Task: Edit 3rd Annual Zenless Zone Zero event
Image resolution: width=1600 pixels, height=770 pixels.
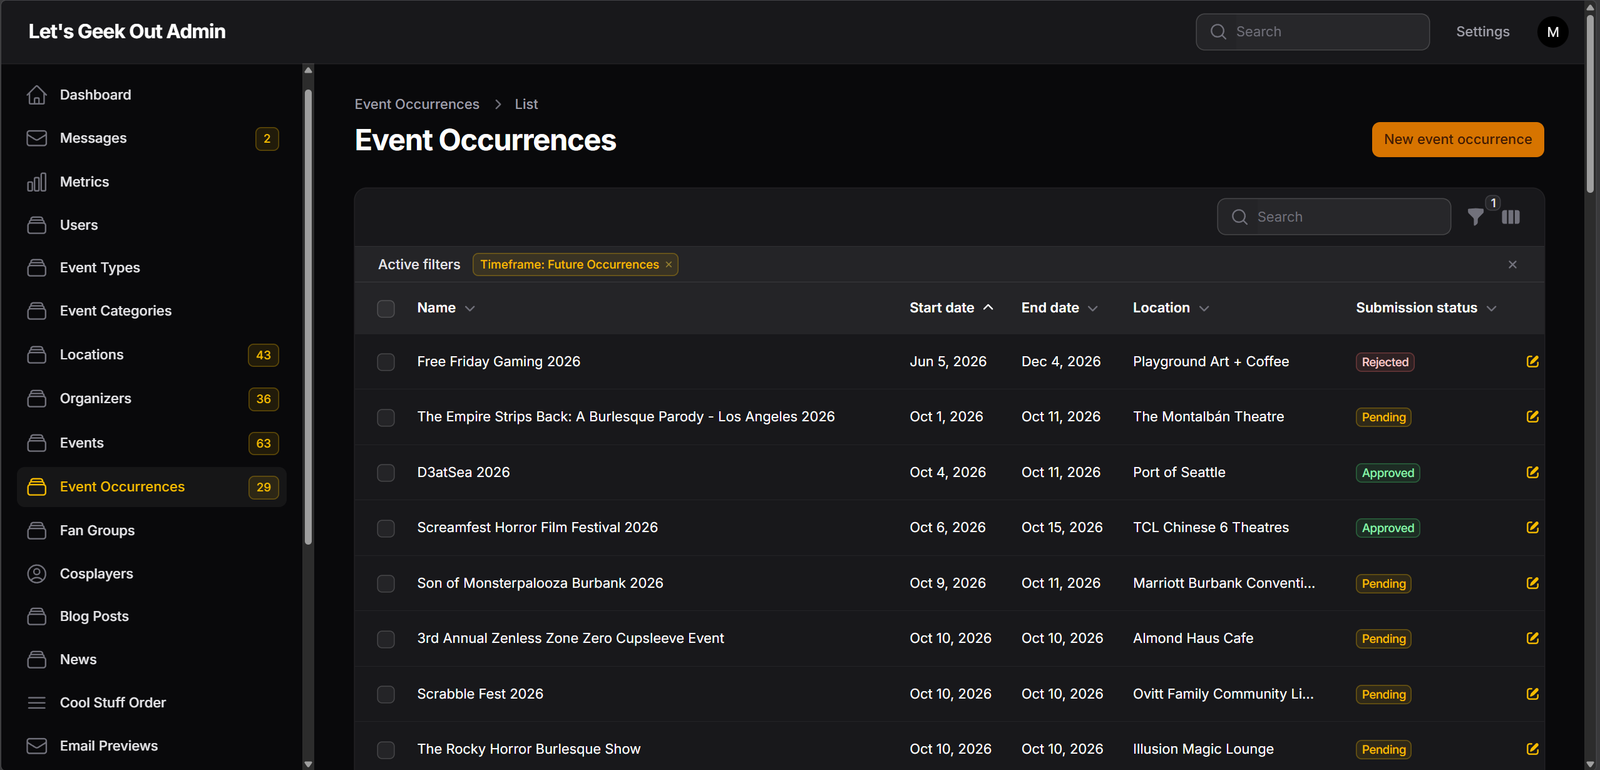Action: point(1532,638)
